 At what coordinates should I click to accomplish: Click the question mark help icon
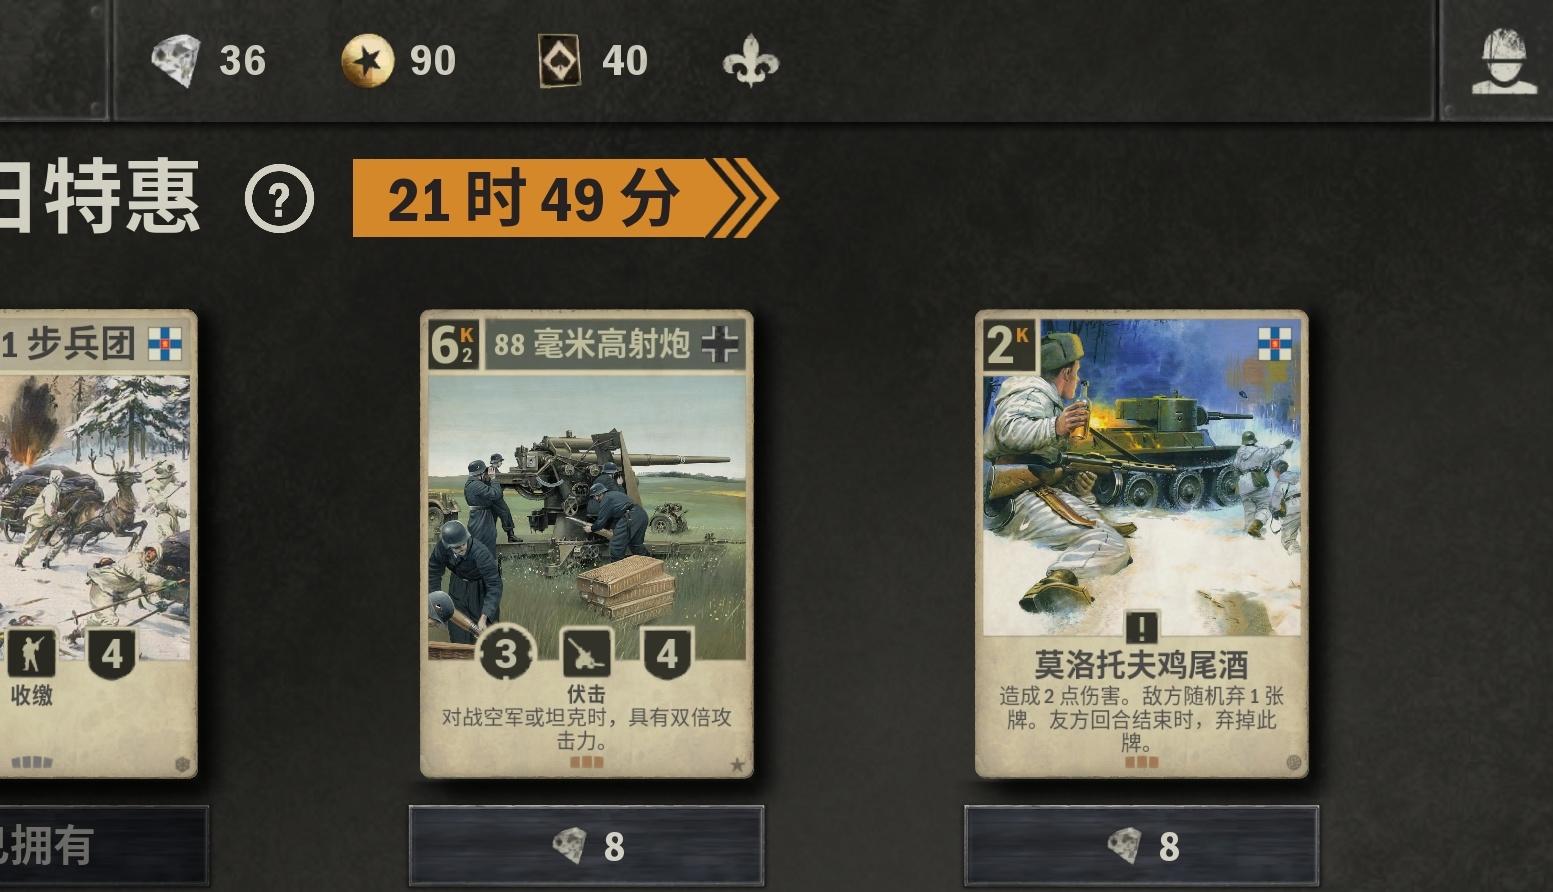pyautogui.click(x=279, y=198)
